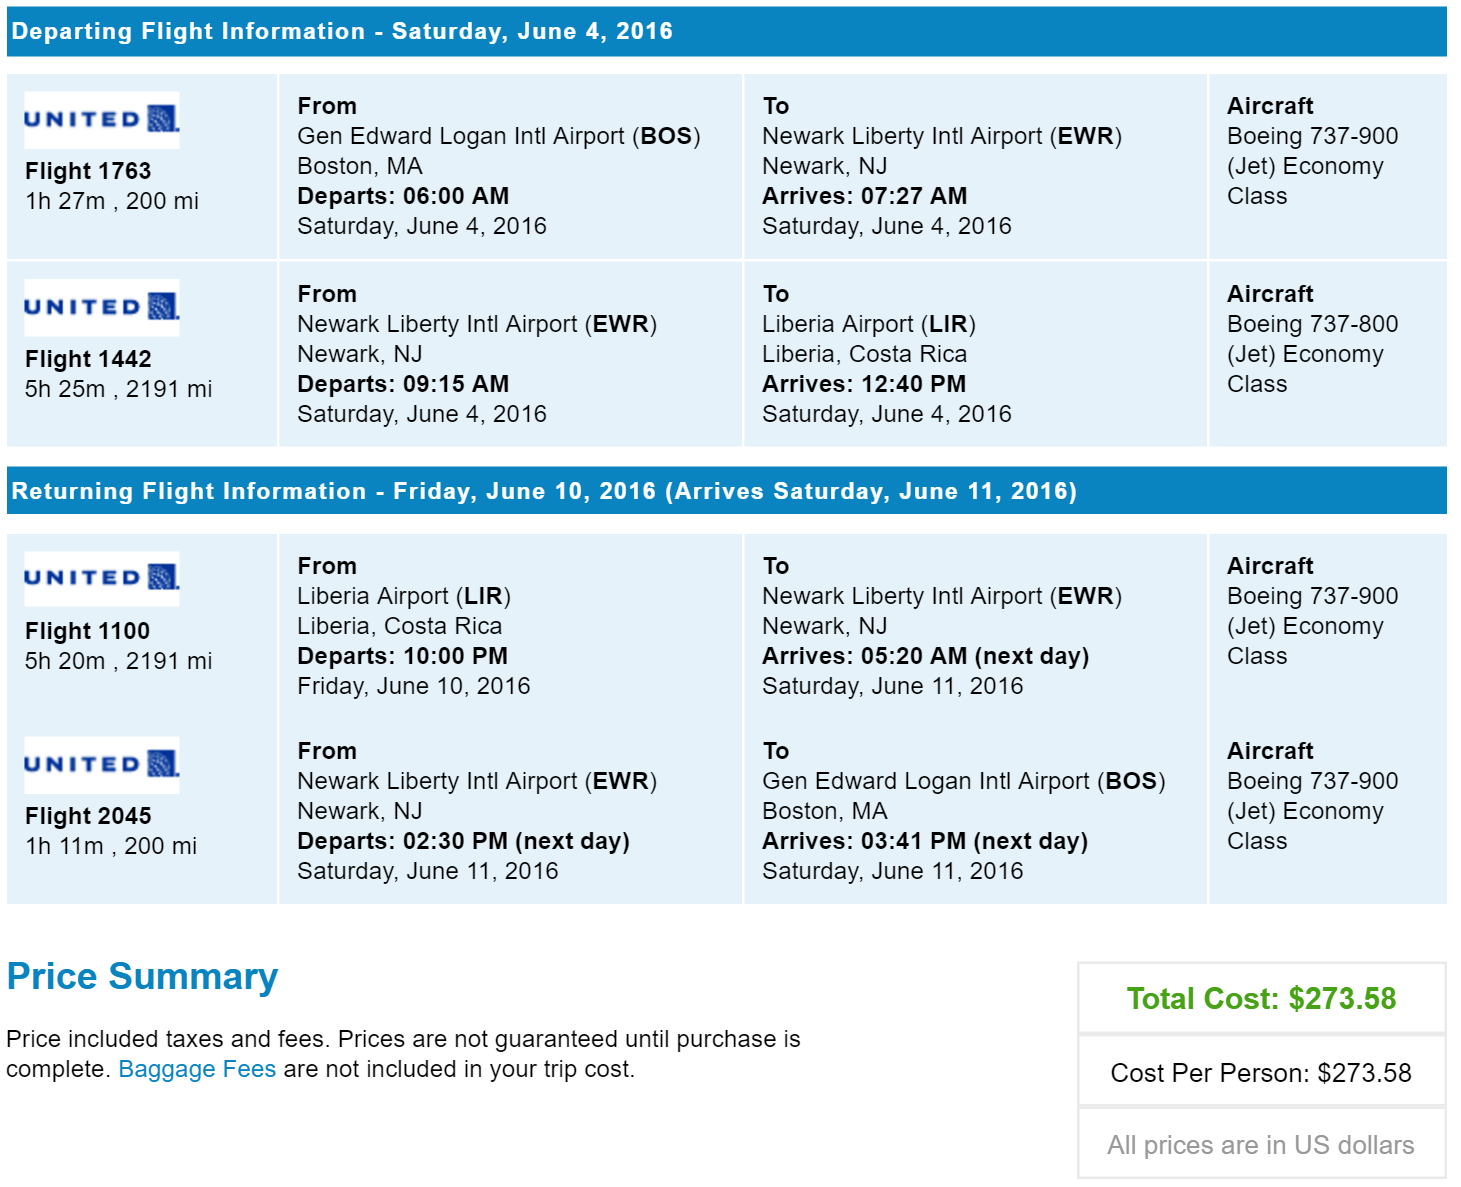Image resolution: width=1461 pixels, height=1187 pixels.
Task: Select the Returning Flight Information header bar
Action: click(x=727, y=491)
